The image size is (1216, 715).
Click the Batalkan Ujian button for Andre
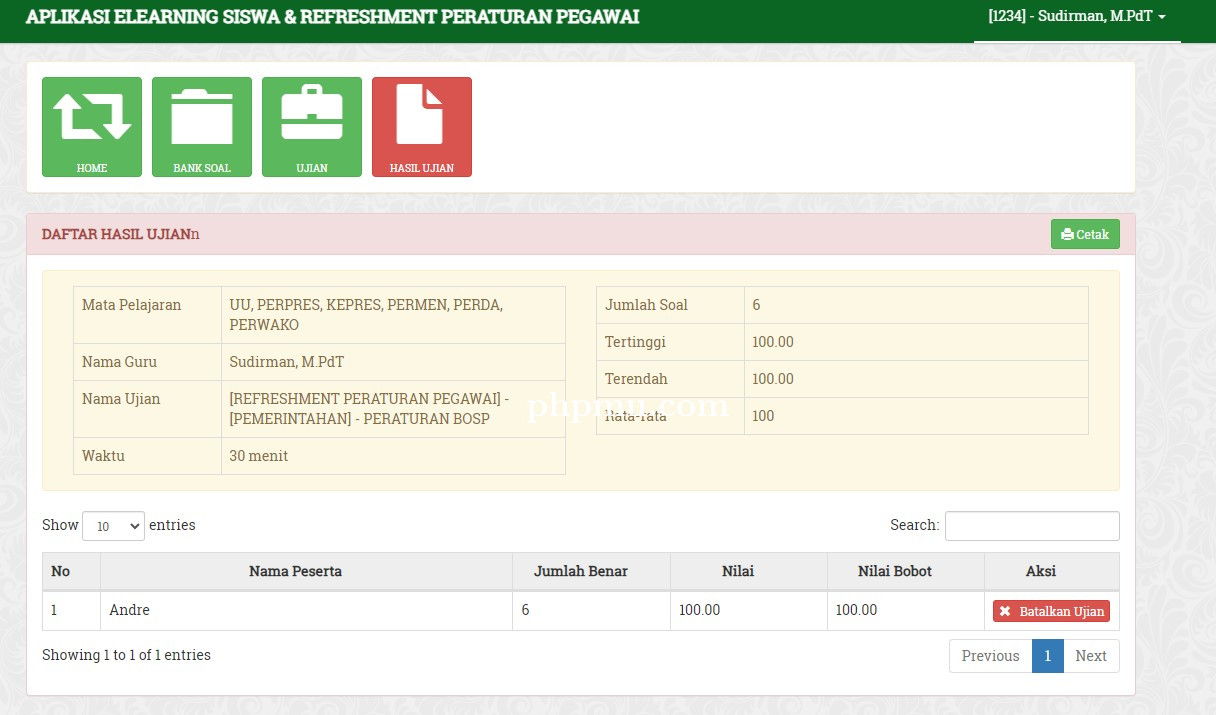coord(1051,611)
